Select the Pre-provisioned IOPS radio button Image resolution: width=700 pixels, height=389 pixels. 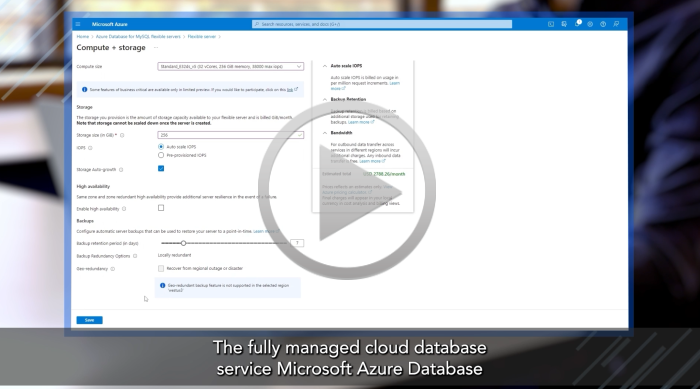[x=161, y=155]
